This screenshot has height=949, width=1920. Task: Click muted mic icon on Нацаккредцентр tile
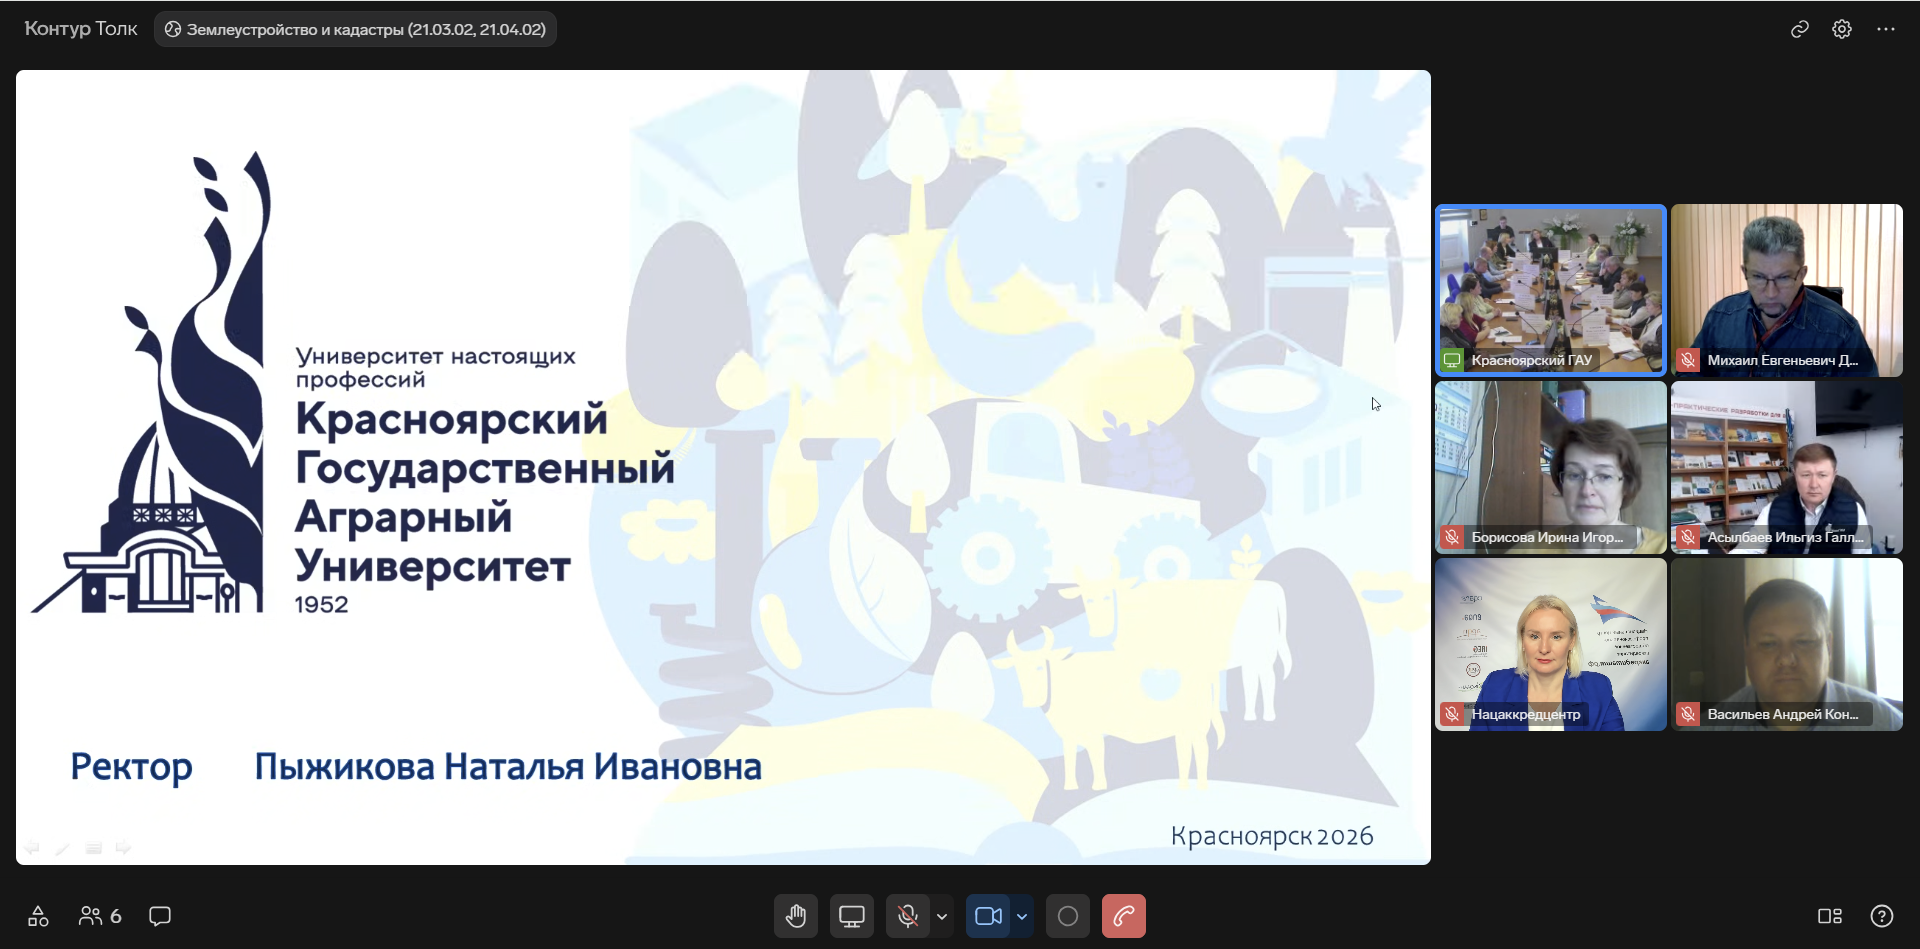tap(1452, 714)
